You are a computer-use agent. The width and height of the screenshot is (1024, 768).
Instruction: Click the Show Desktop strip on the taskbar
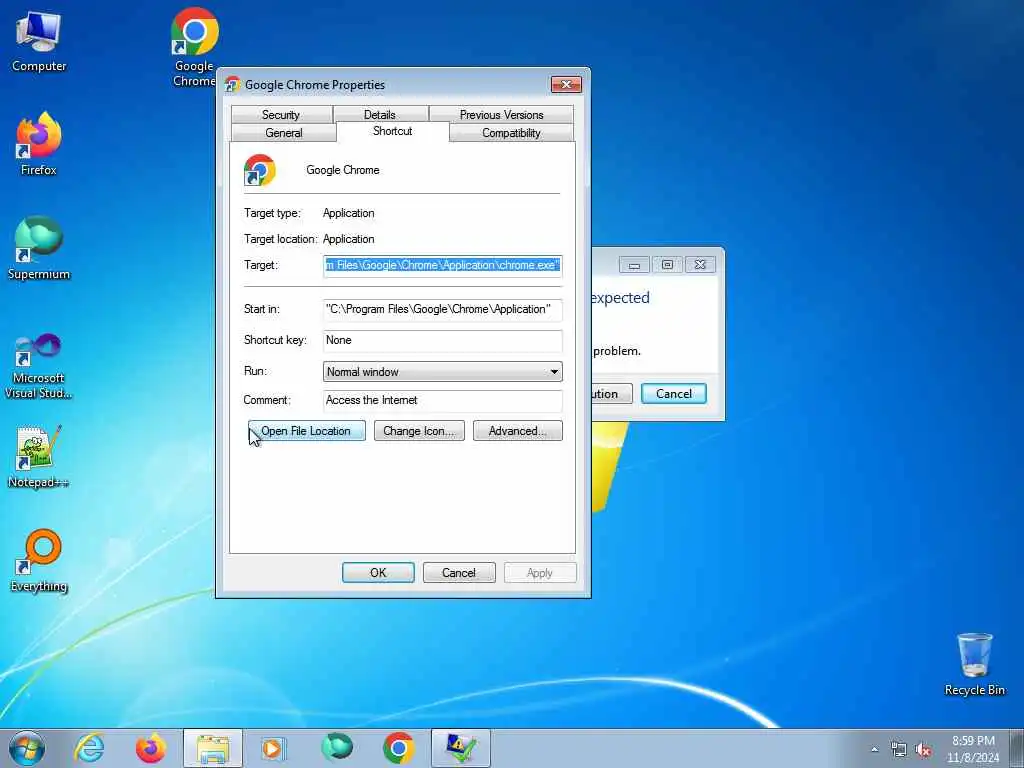(1016, 748)
